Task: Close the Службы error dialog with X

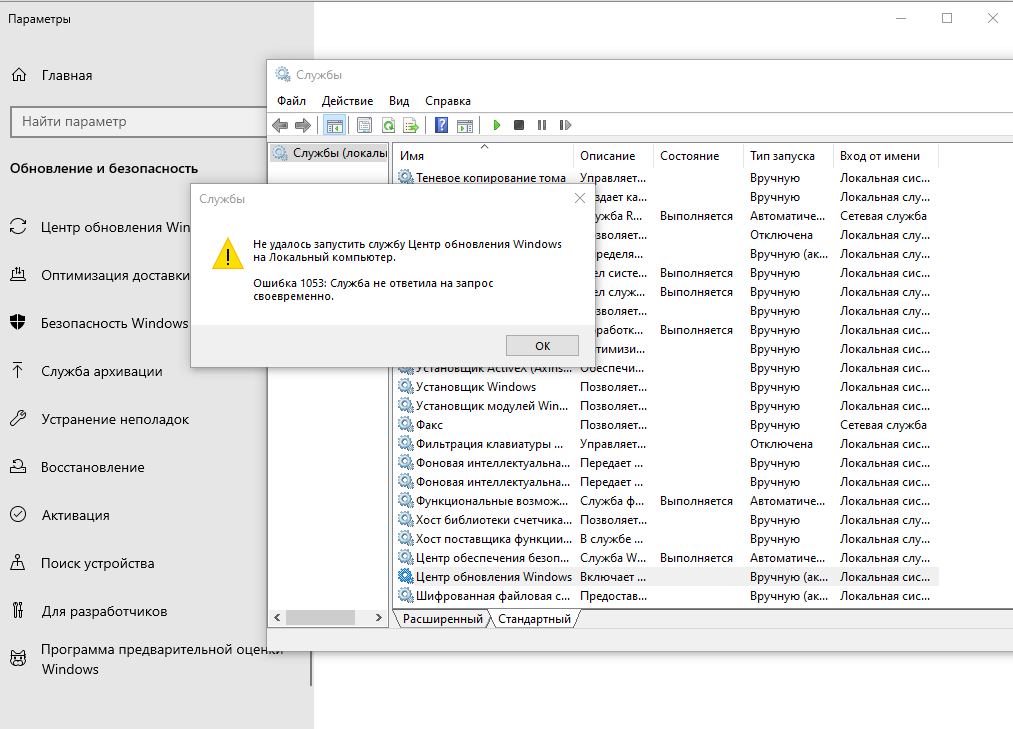Action: (x=580, y=199)
